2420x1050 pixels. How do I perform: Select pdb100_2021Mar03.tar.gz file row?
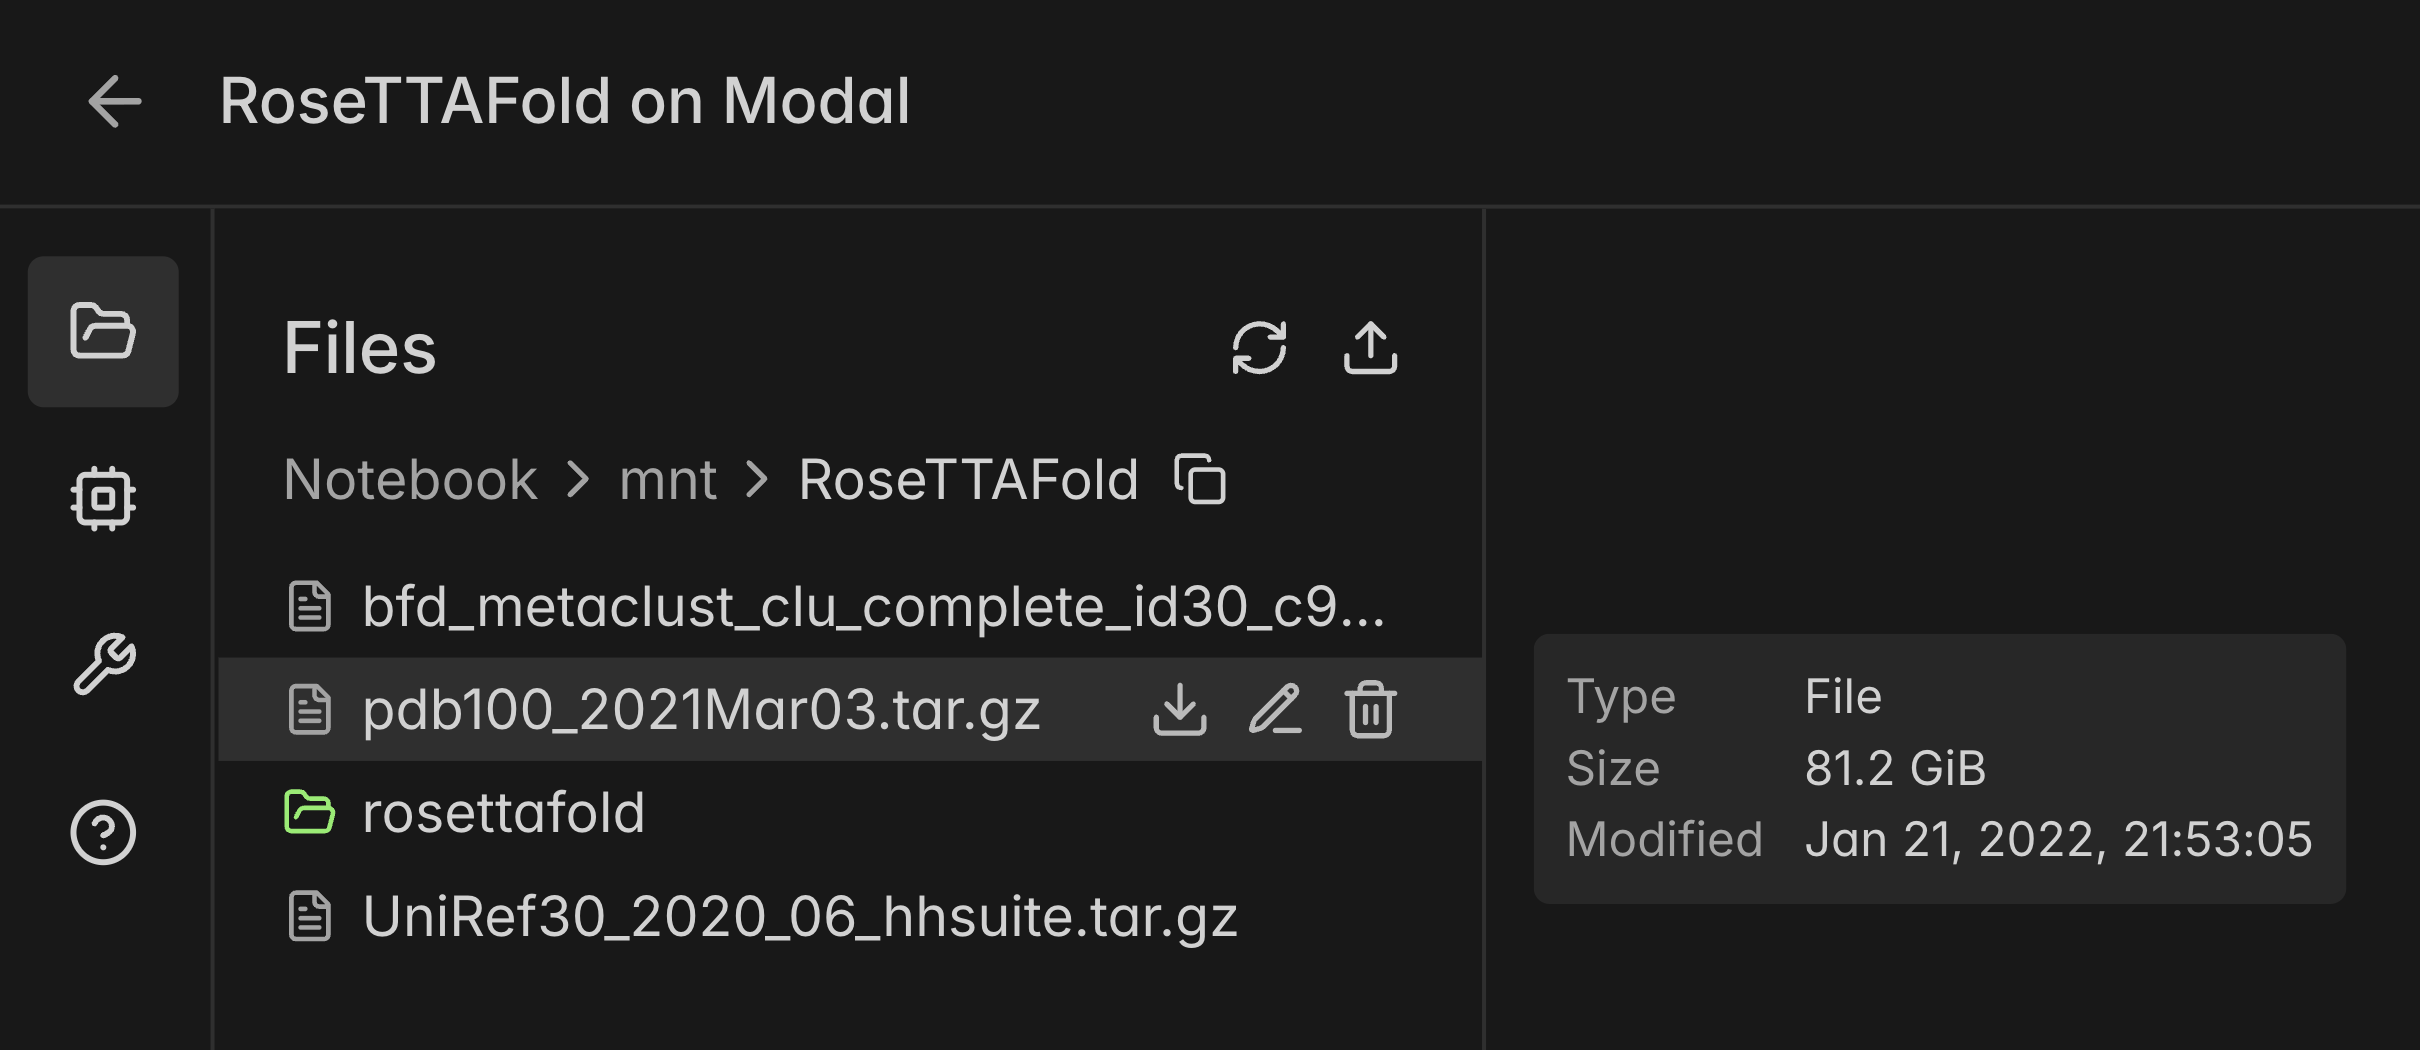[x=701, y=710]
